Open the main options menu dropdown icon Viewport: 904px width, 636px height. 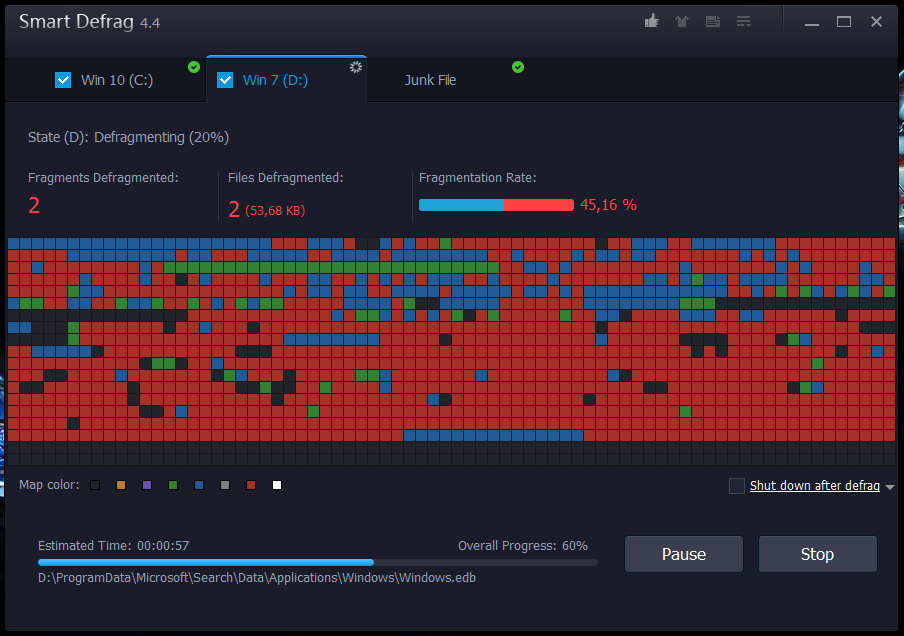click(743, 21)
